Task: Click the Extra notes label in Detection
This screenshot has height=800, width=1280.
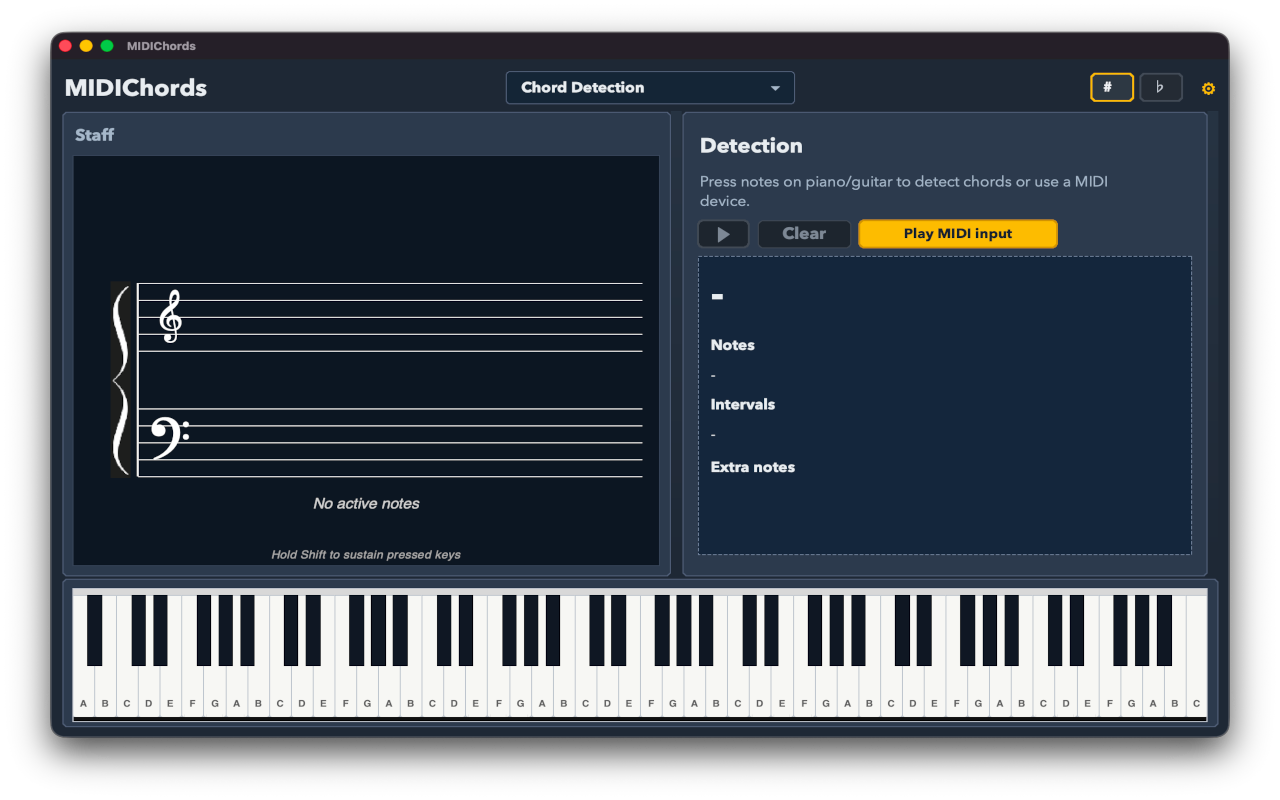Action: 753,466
